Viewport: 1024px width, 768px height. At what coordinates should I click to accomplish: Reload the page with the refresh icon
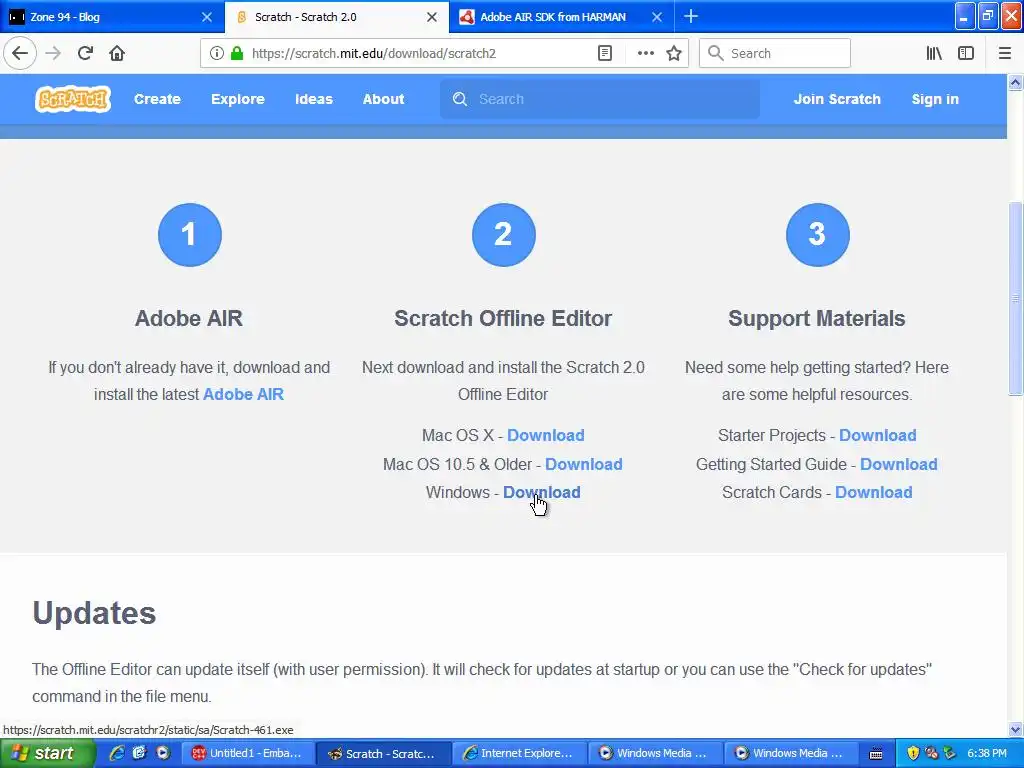pos(86,53)
